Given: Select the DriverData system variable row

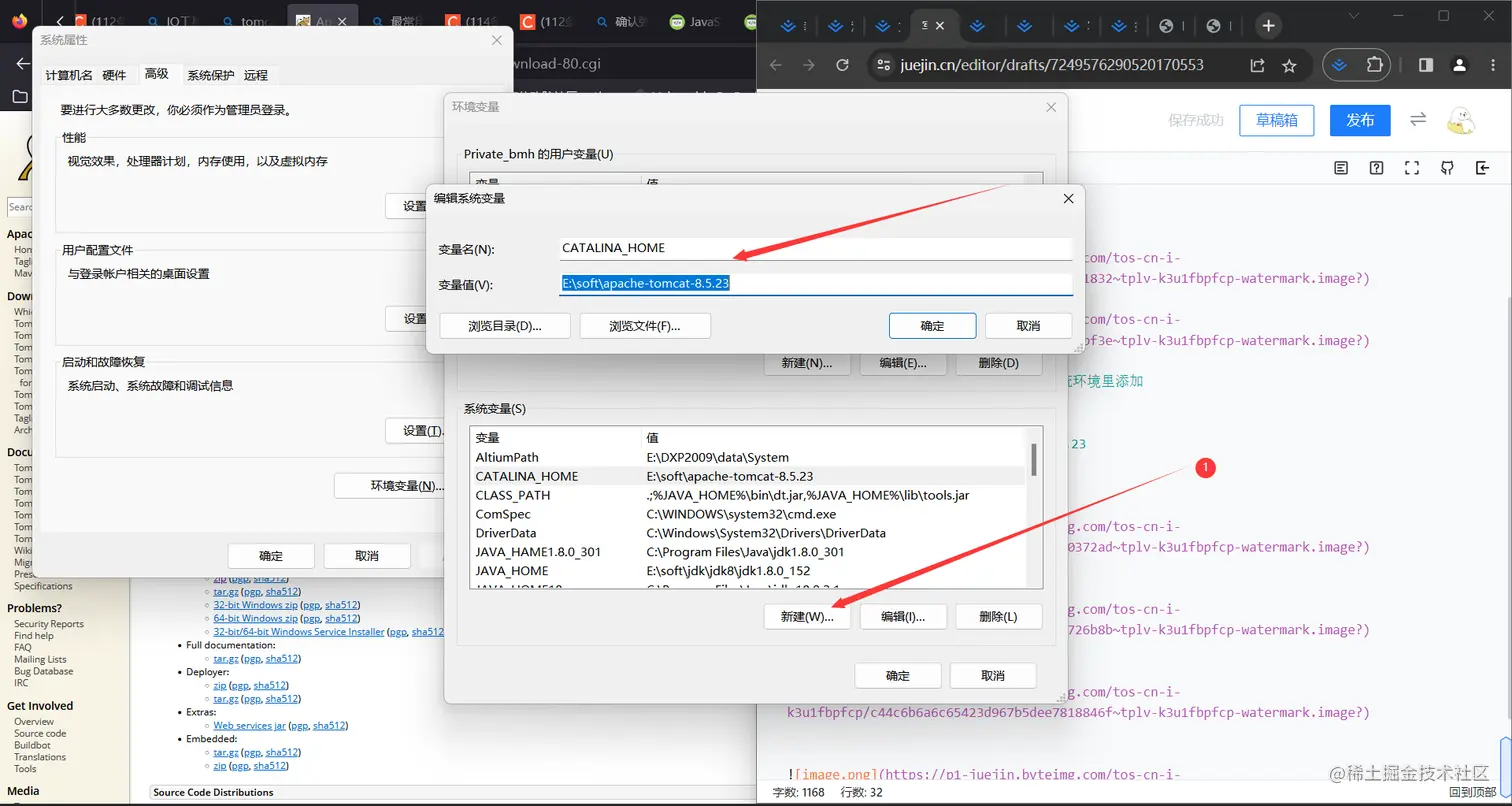Looking at the screenshot, I should point(748,533).
